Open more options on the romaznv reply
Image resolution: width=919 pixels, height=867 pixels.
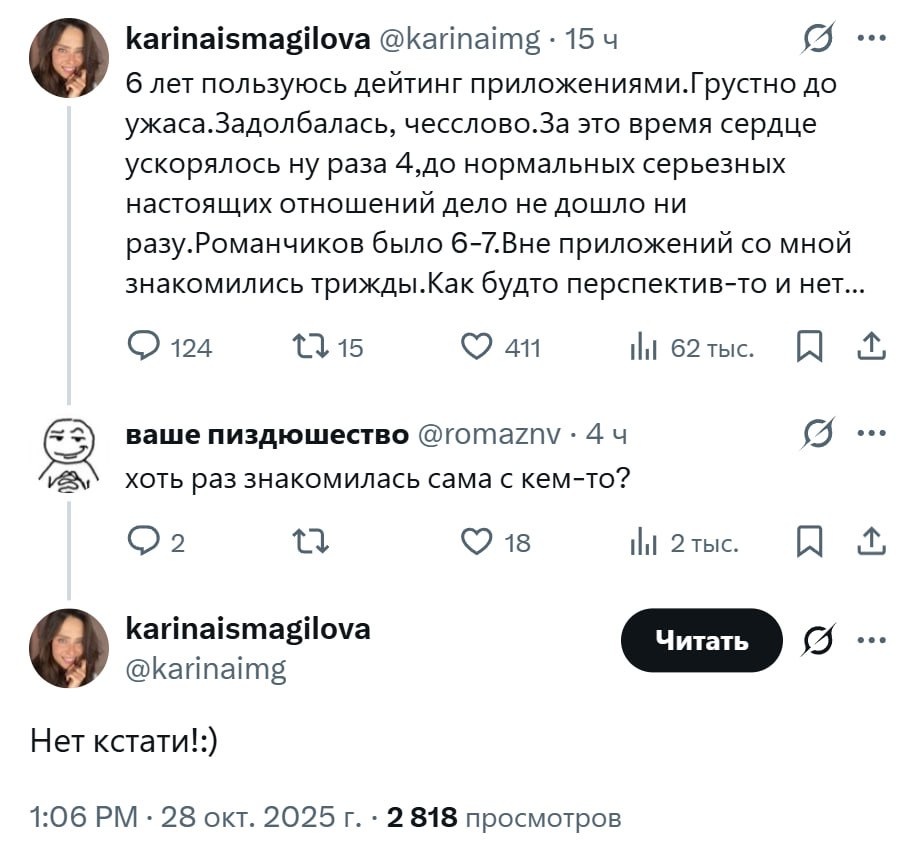(871, 434)
